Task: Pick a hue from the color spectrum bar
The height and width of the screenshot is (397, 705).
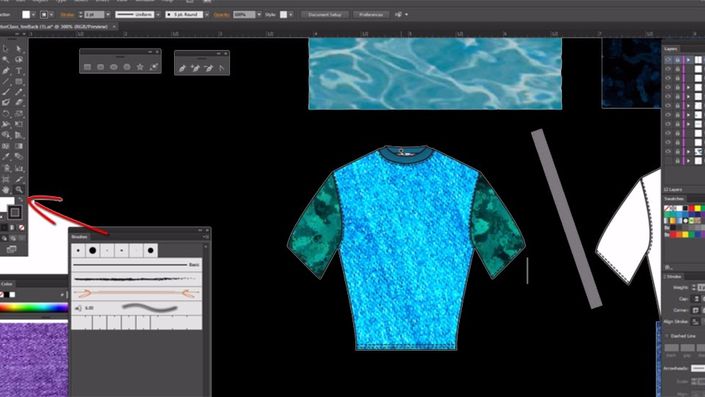Action: pos(34,308)
